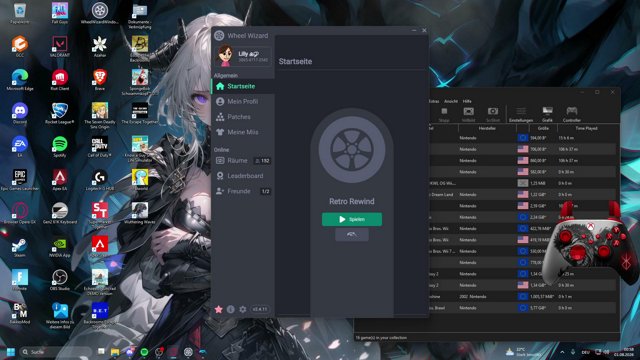Open Wheel Wizard settings gear icon
The height and width of the screenshot is (360, 640).
(242, 309)
